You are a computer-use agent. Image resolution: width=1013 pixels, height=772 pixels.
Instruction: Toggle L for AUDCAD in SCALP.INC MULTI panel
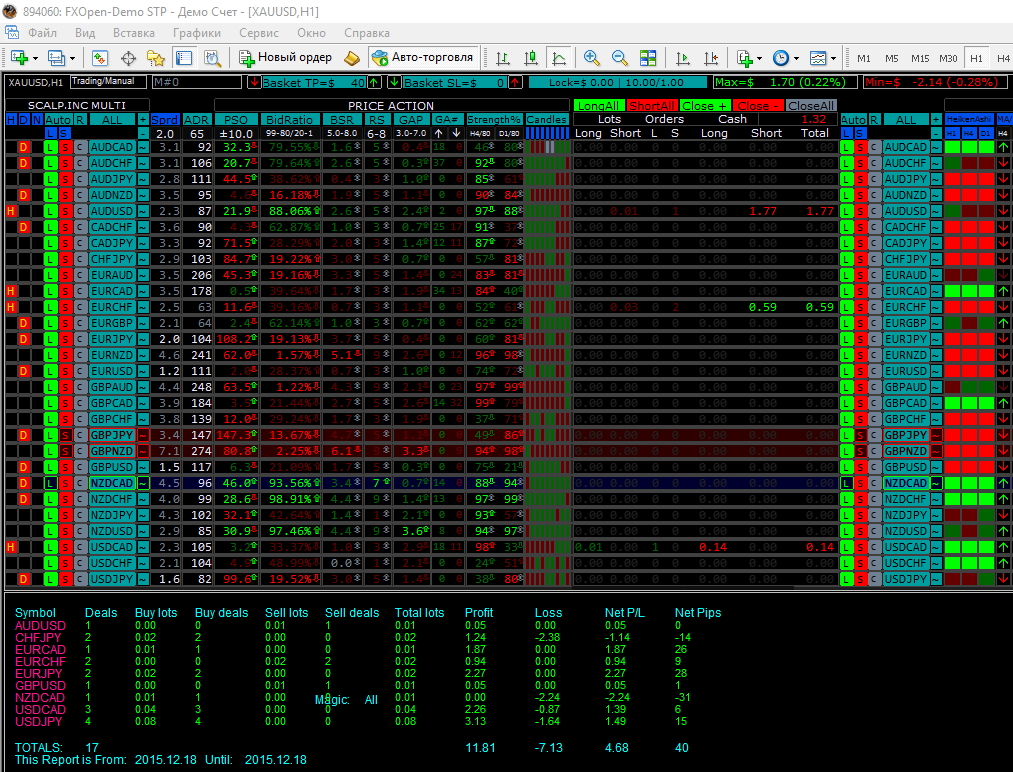click(50, 147)
